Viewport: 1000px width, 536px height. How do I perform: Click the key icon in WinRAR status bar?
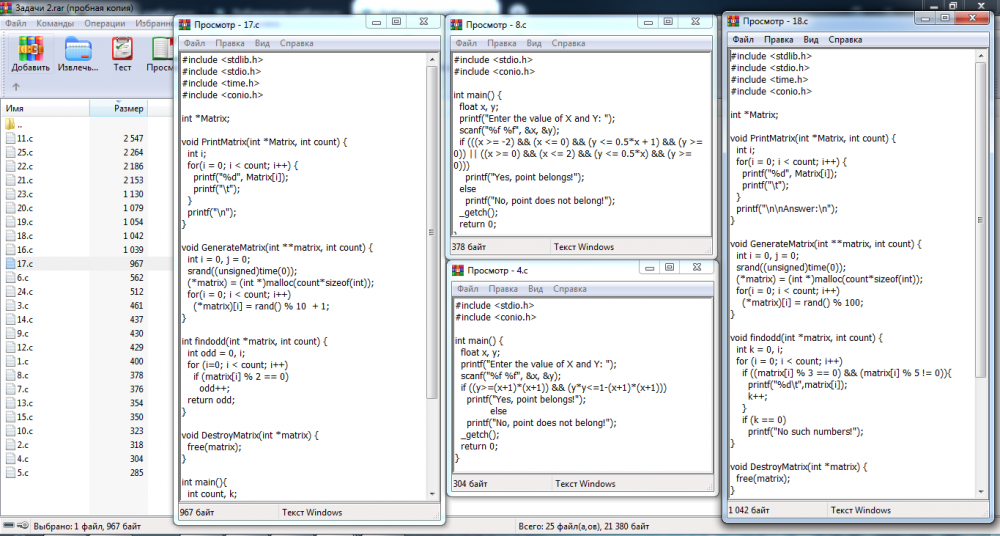[23, 526]
